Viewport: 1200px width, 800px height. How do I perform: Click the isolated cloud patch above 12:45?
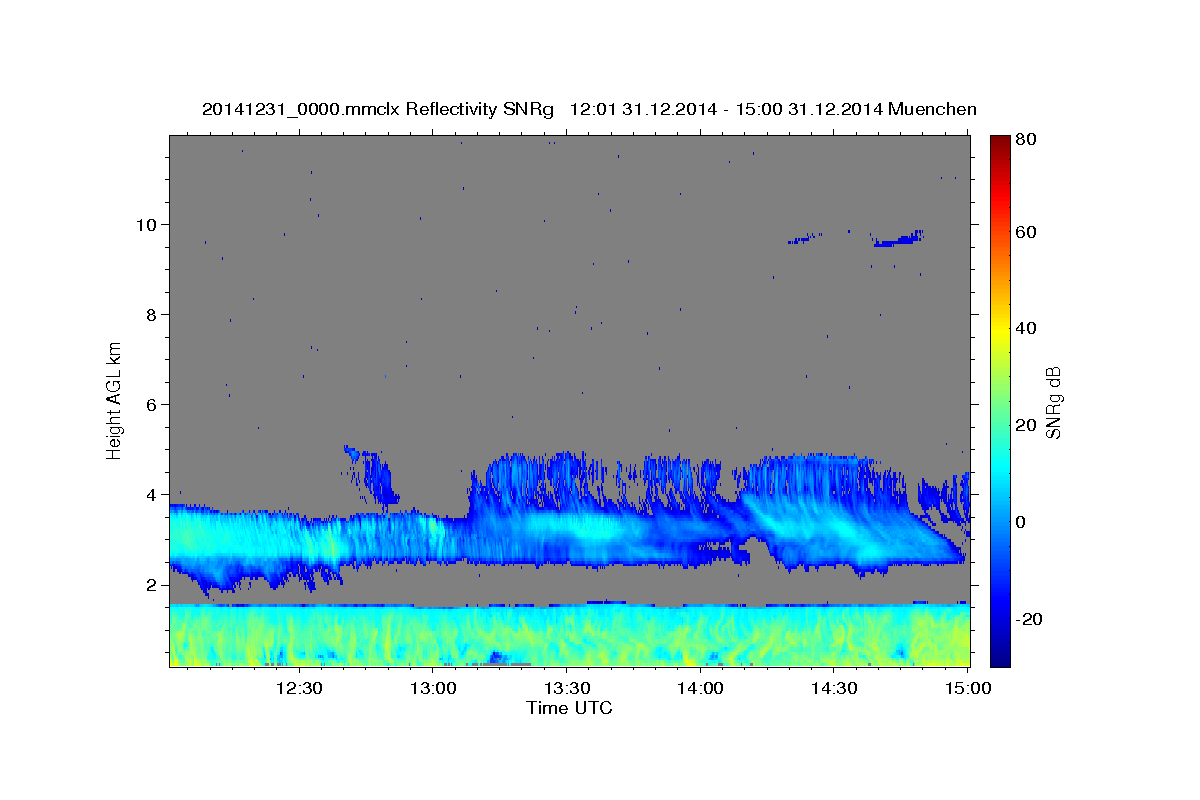pyautogui.click(x=372, y=474)
